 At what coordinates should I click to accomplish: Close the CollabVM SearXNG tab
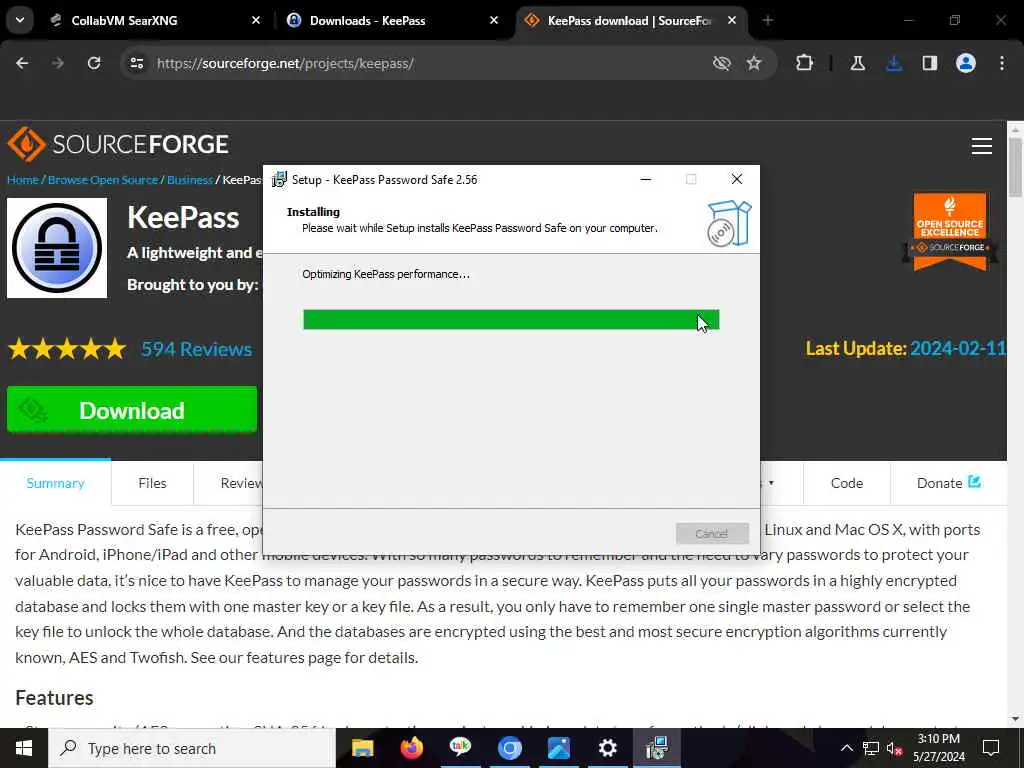256,20
